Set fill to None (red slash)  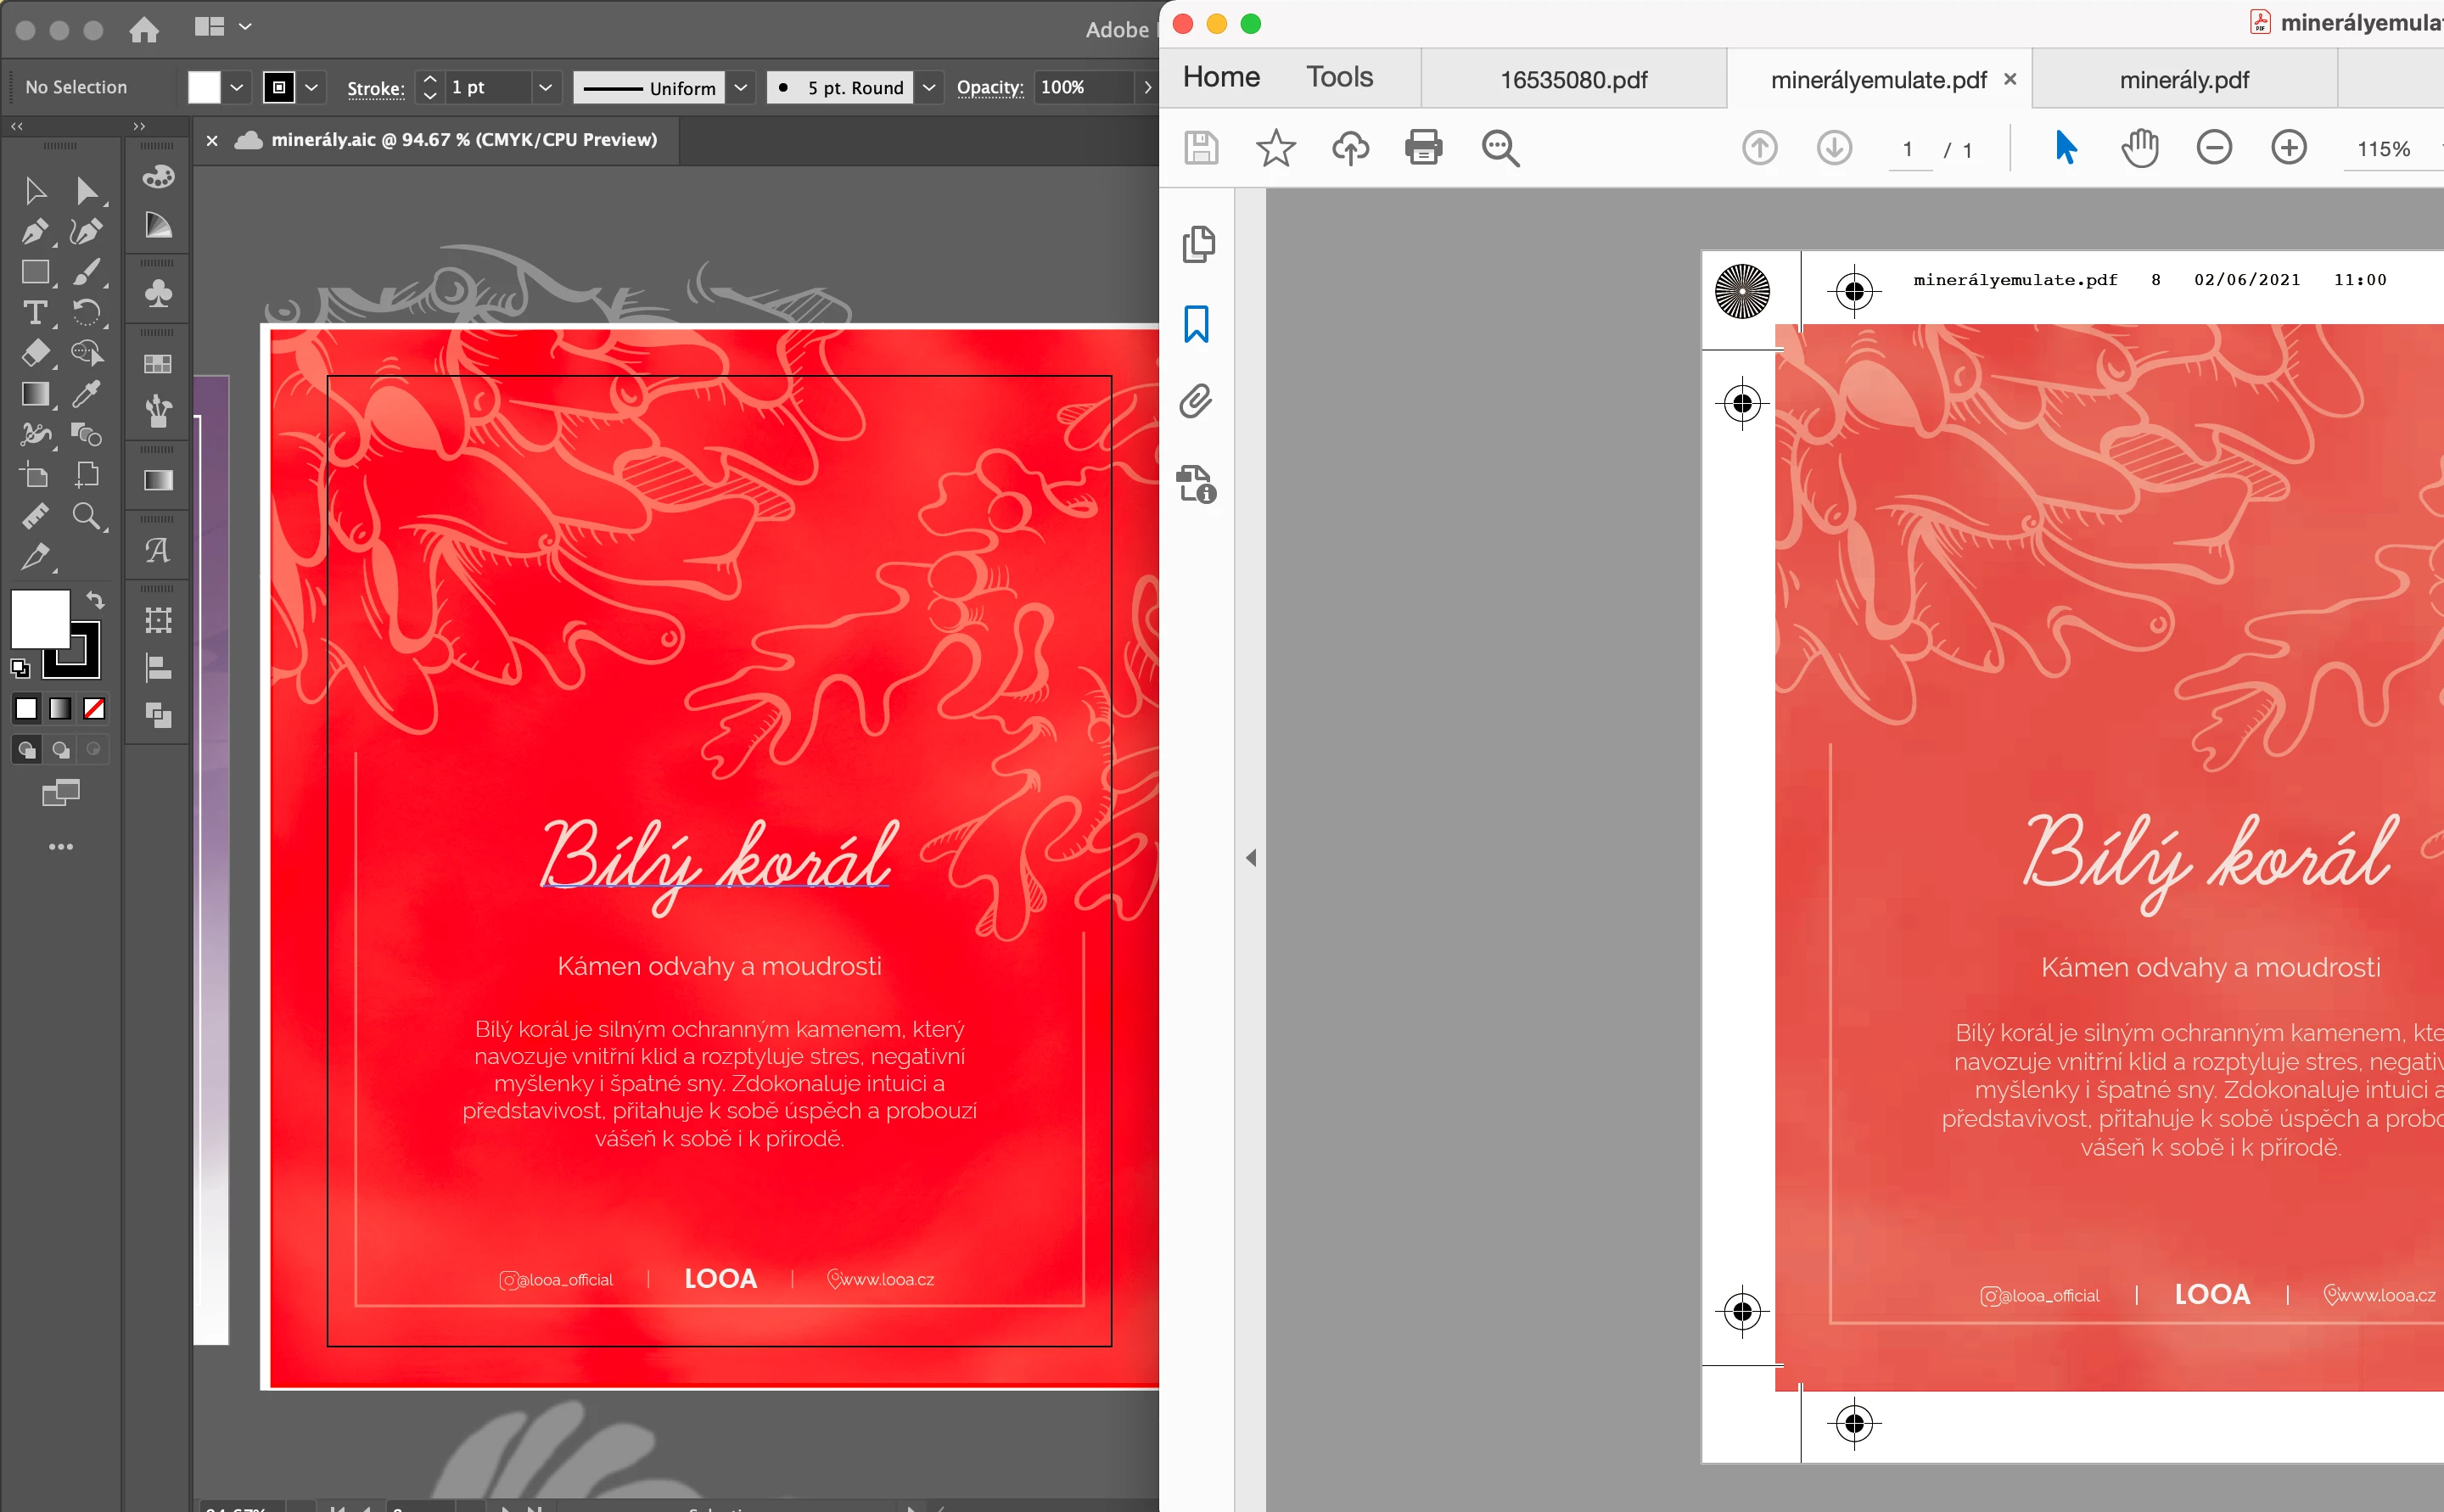[94, 709]
